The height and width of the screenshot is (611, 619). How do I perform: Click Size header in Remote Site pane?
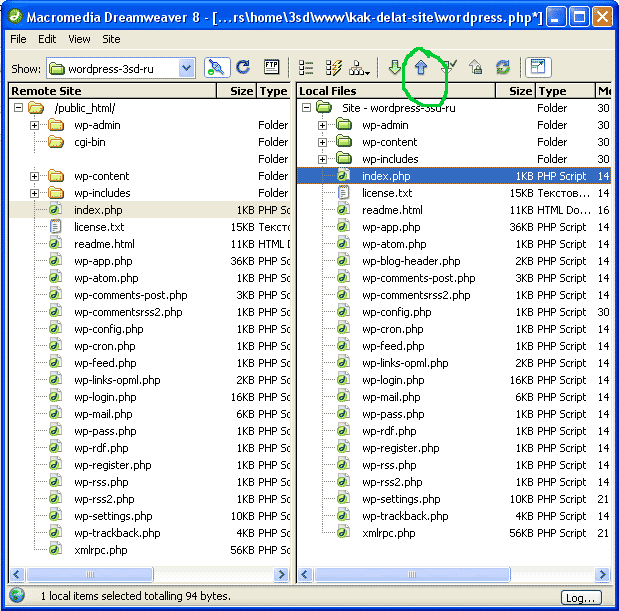[236, 91]
